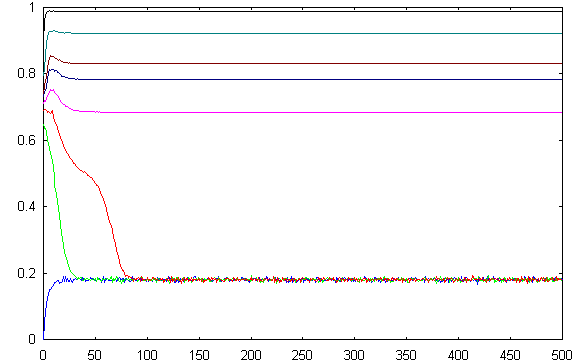Click the y-axis label 0.2
The image size is (579, 363).
[x=27, y=273]
